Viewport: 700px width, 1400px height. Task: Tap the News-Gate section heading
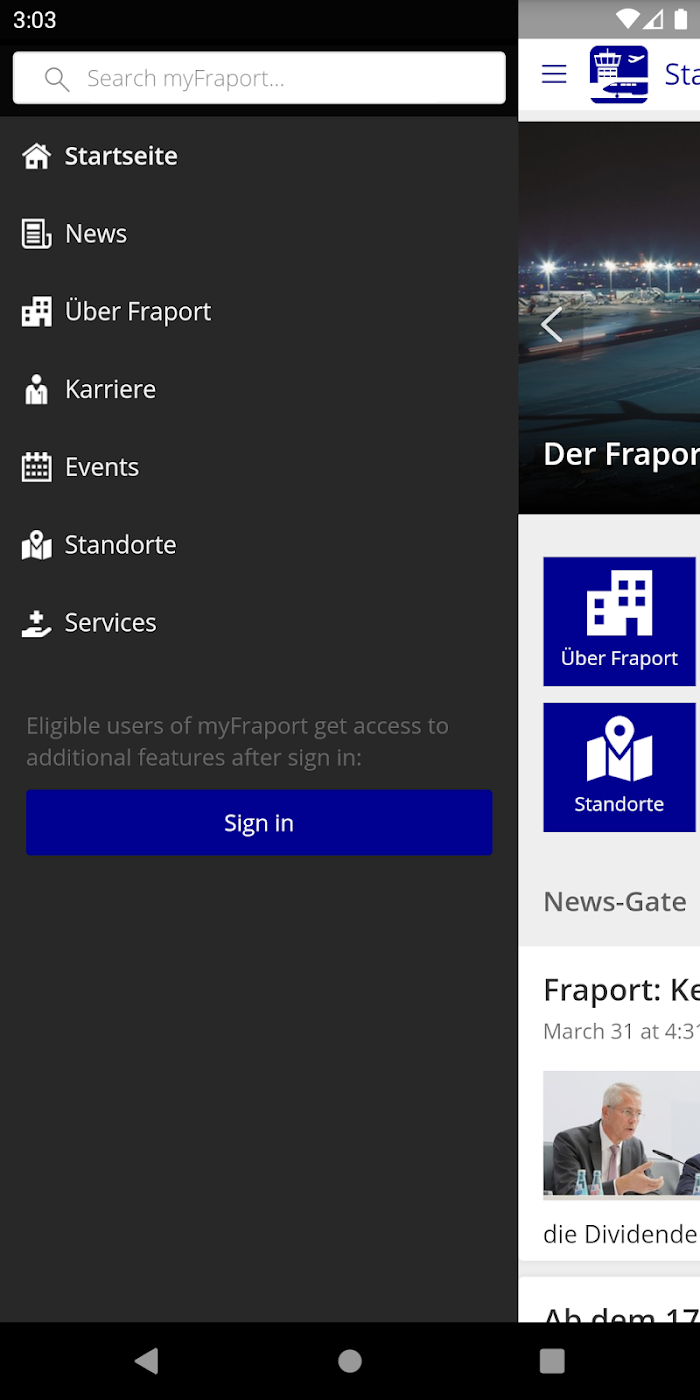[x=615, y=901]
